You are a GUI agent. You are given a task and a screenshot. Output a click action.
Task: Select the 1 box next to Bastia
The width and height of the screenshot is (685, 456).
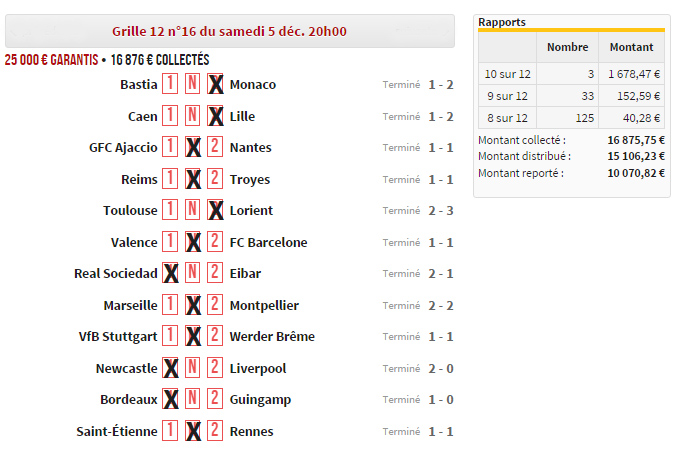click(x=171, y=84)
